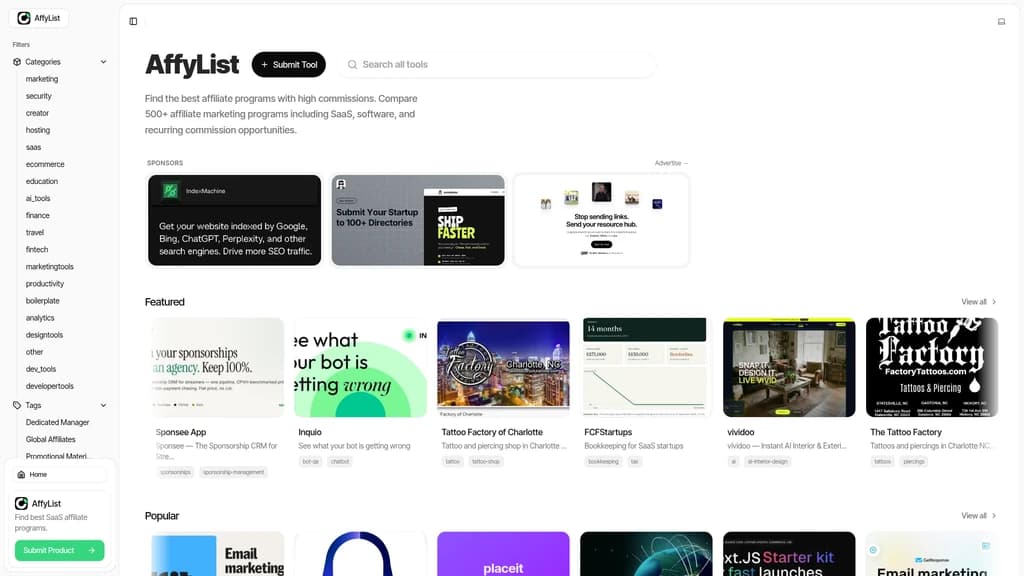Click the bookkeeping tag chip

click(603, 462)
